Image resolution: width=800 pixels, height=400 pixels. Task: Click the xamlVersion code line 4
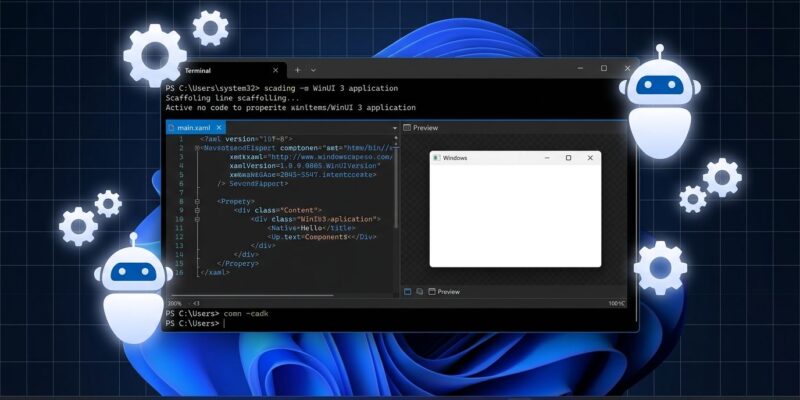305,166
